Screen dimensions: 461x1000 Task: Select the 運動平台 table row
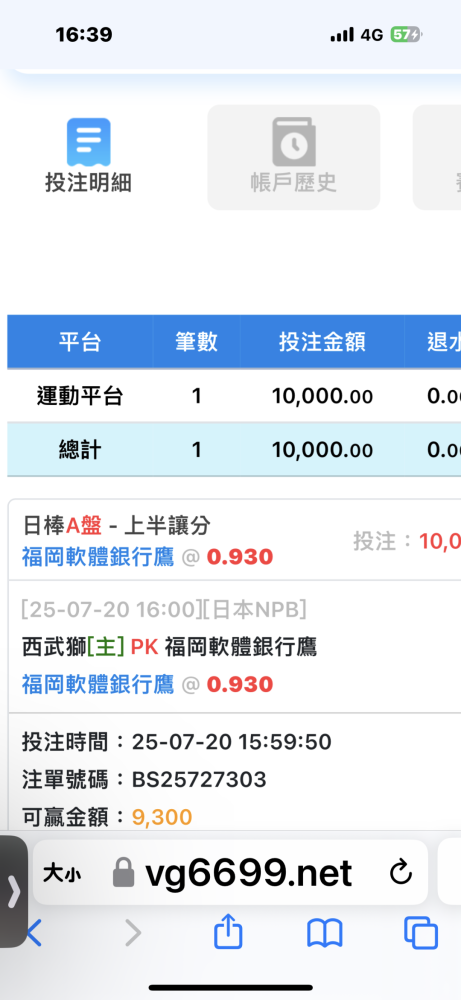tap(234, 397)
